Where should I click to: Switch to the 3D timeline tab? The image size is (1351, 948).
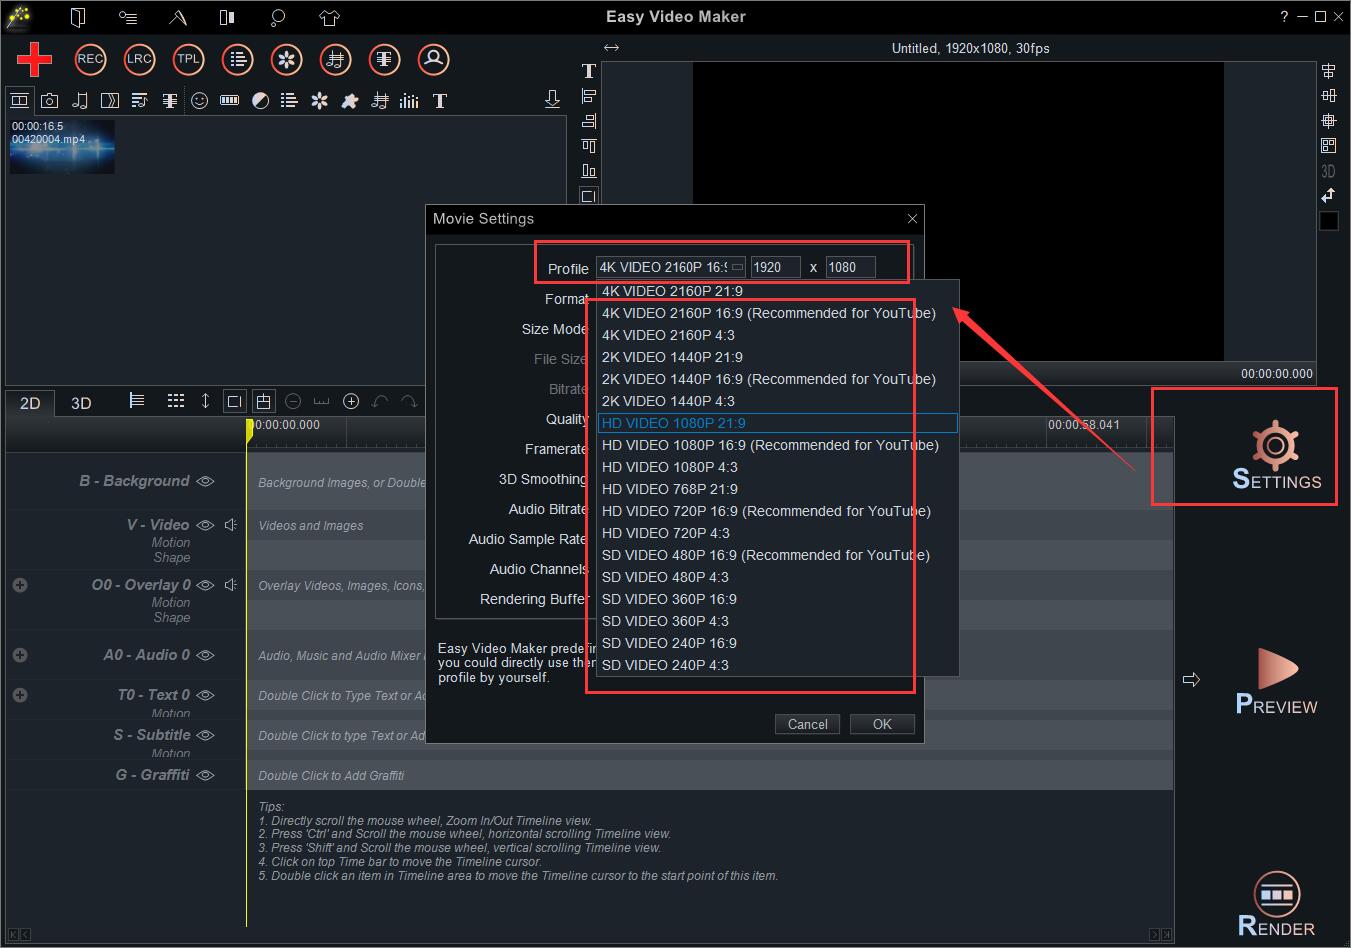pyautogui.click(x=81, y=403)
